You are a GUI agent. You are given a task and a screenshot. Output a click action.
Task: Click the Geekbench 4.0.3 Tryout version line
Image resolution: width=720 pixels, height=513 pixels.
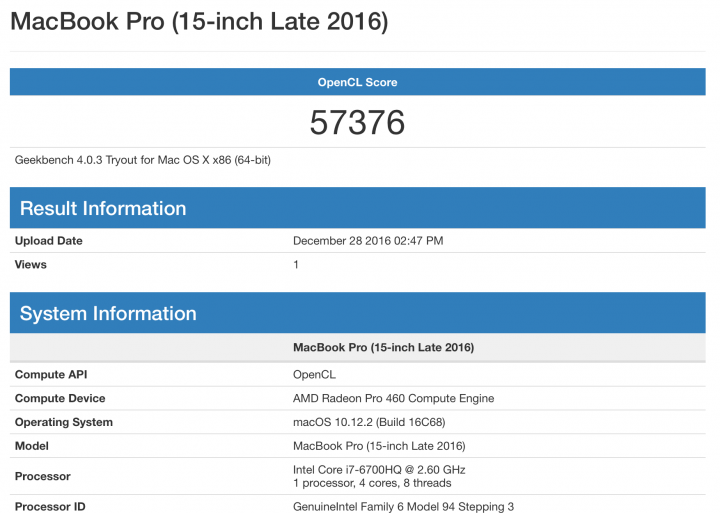(143, 160)
